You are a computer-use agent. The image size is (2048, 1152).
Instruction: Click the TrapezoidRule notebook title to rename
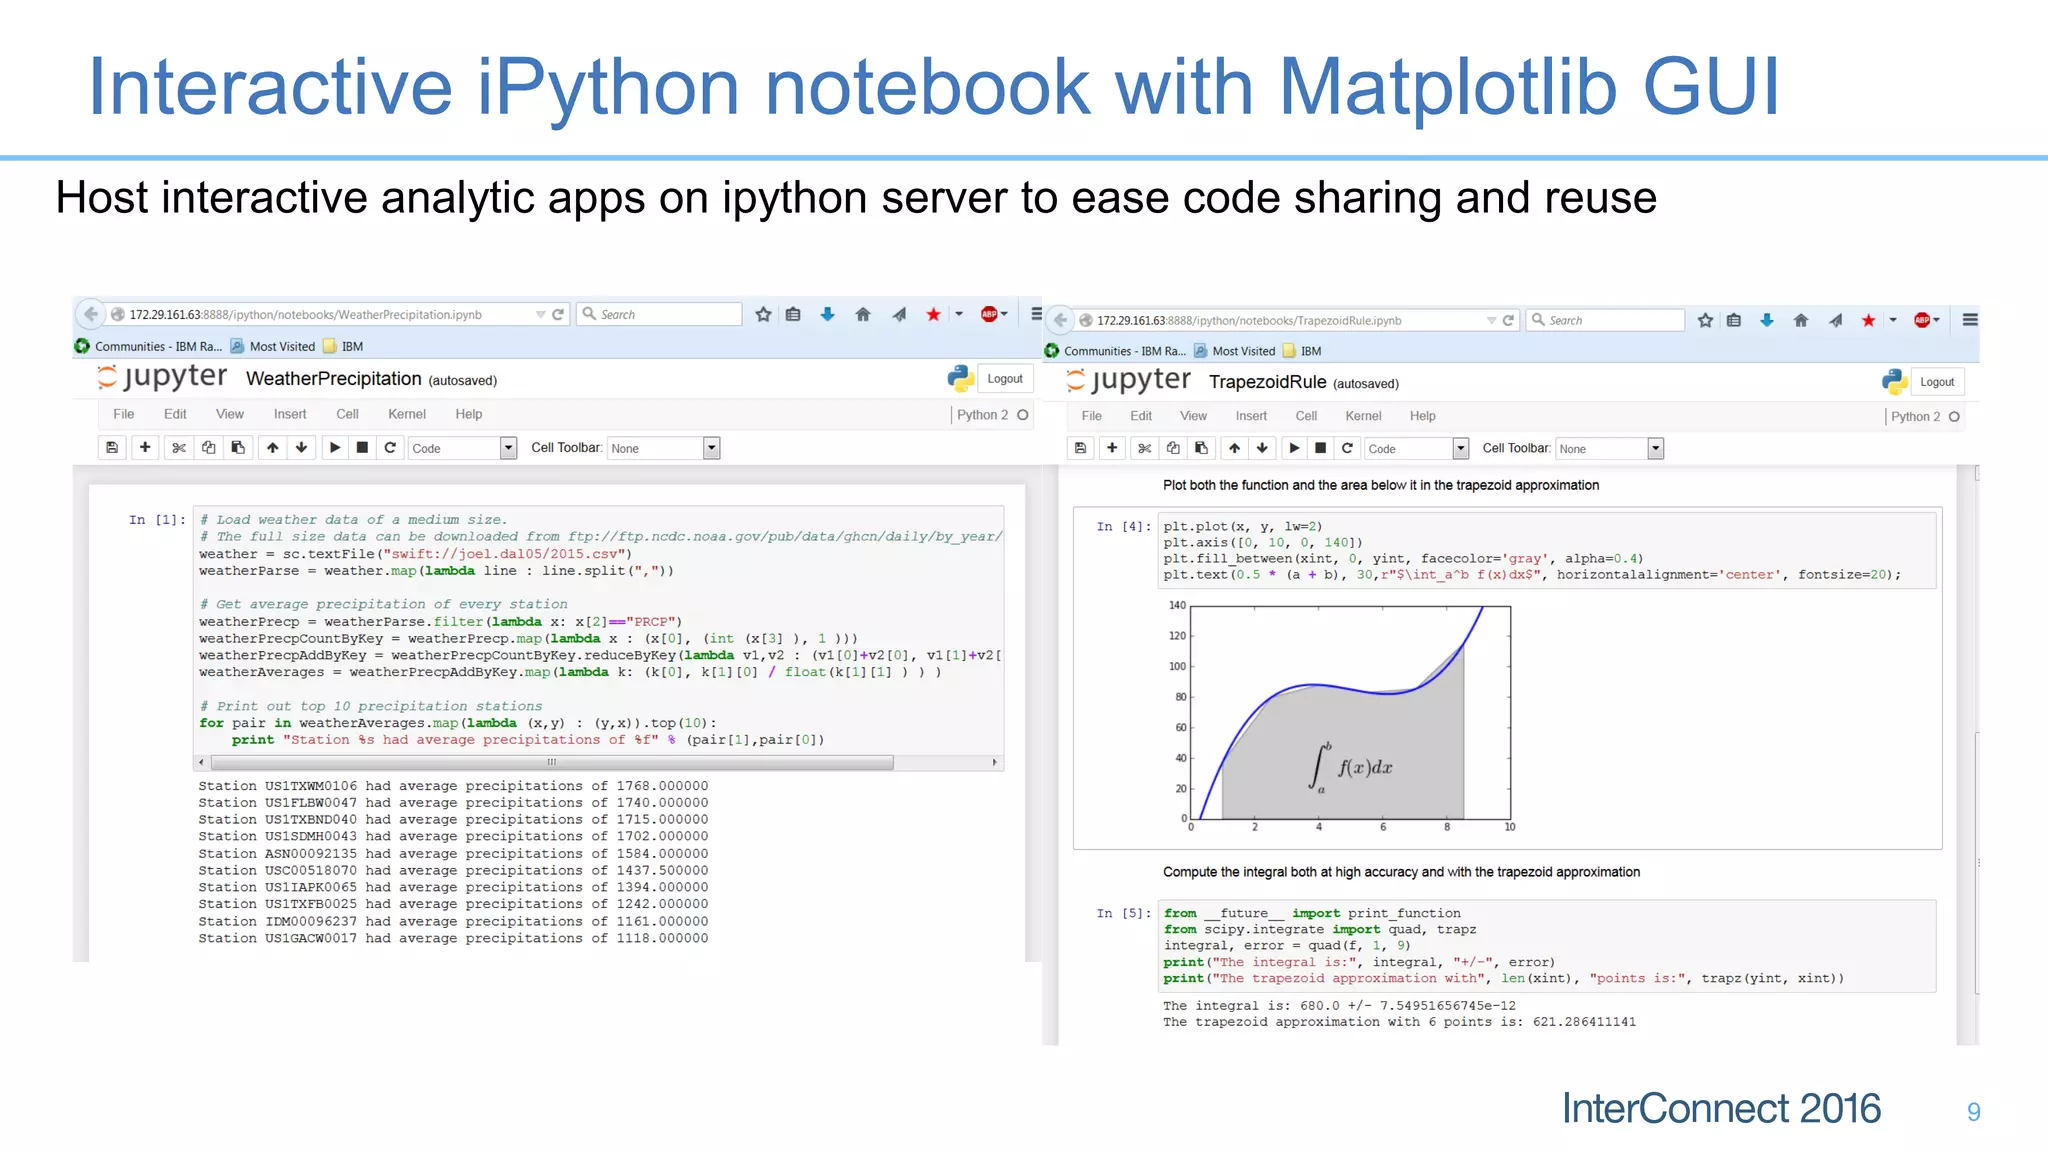[x=1268, y=382]
